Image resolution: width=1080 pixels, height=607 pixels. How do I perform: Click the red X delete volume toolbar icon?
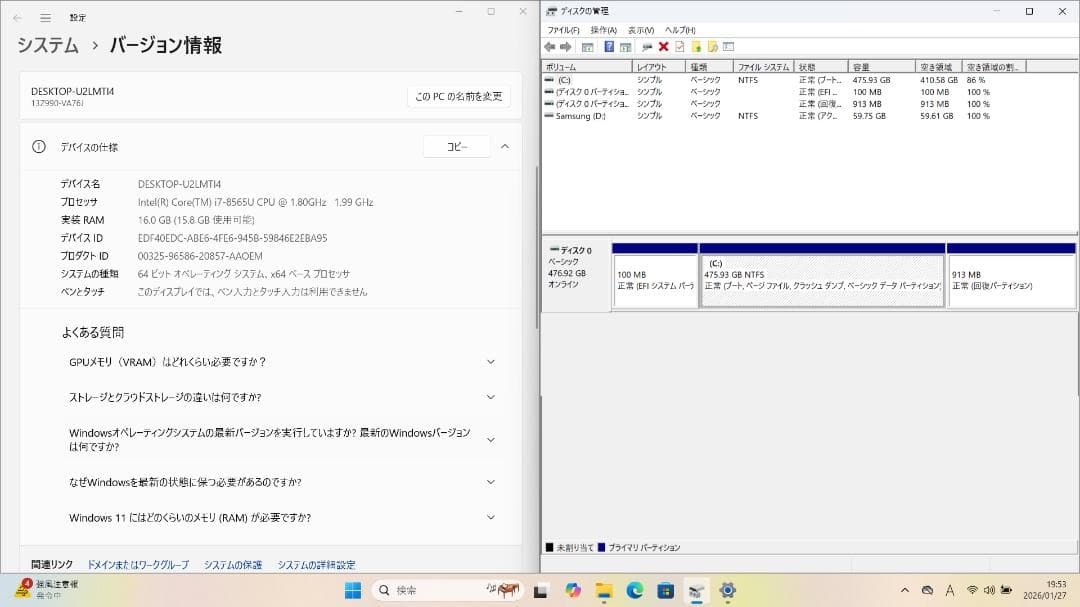[664, 45]
